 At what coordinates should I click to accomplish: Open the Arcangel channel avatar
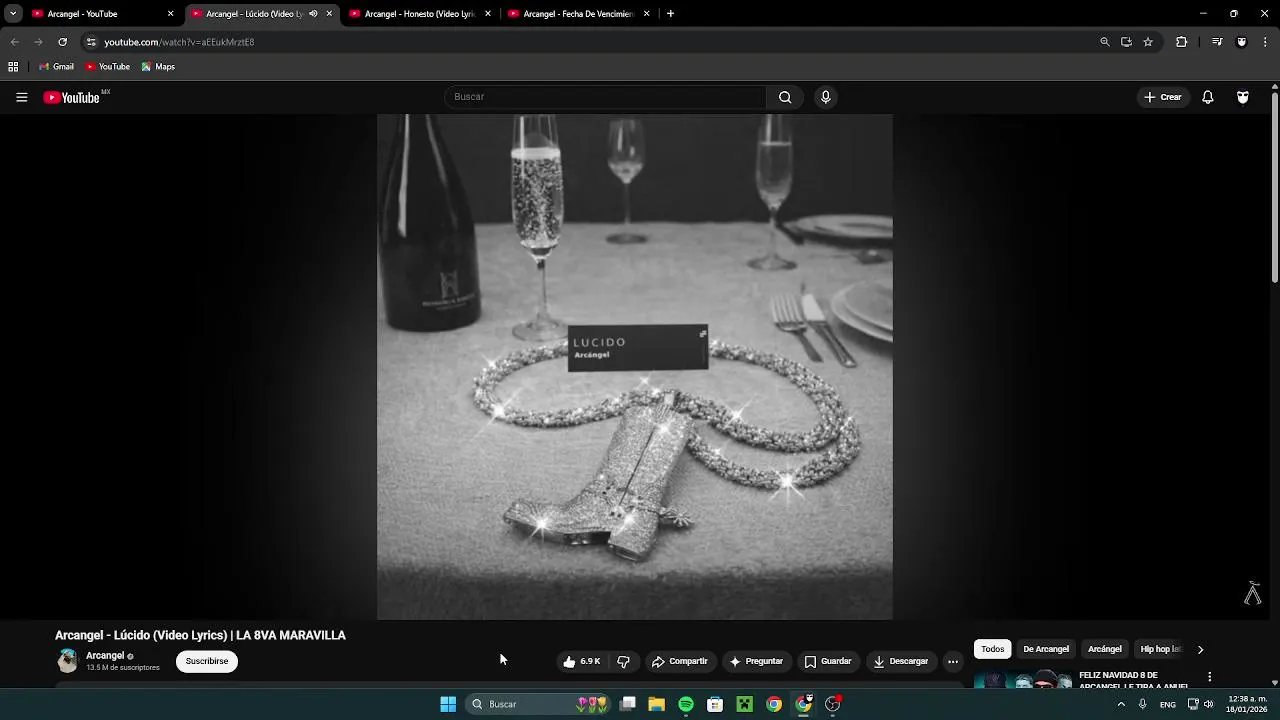(67, 661)
